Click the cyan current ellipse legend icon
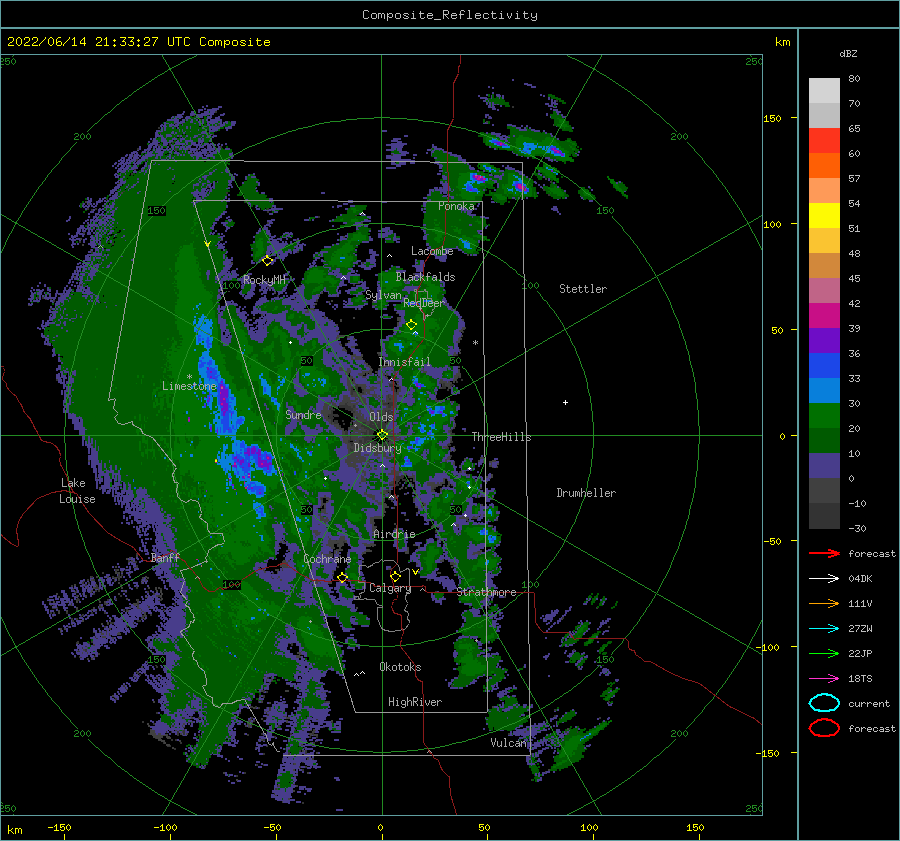 tap(824, 703)
